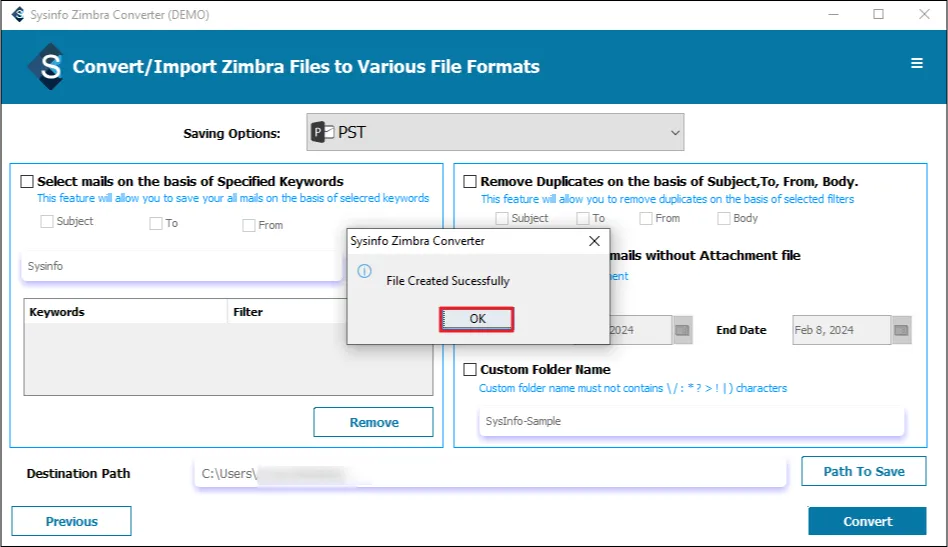Check the Body filter checkbox
The image size is (948, 547).
[723, 218]
